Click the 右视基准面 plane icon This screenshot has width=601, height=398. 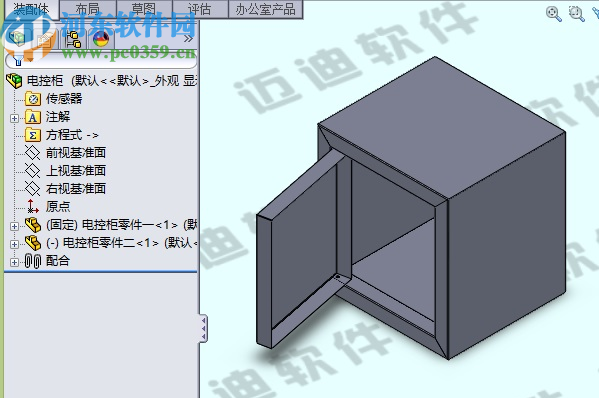pos(33,189)
